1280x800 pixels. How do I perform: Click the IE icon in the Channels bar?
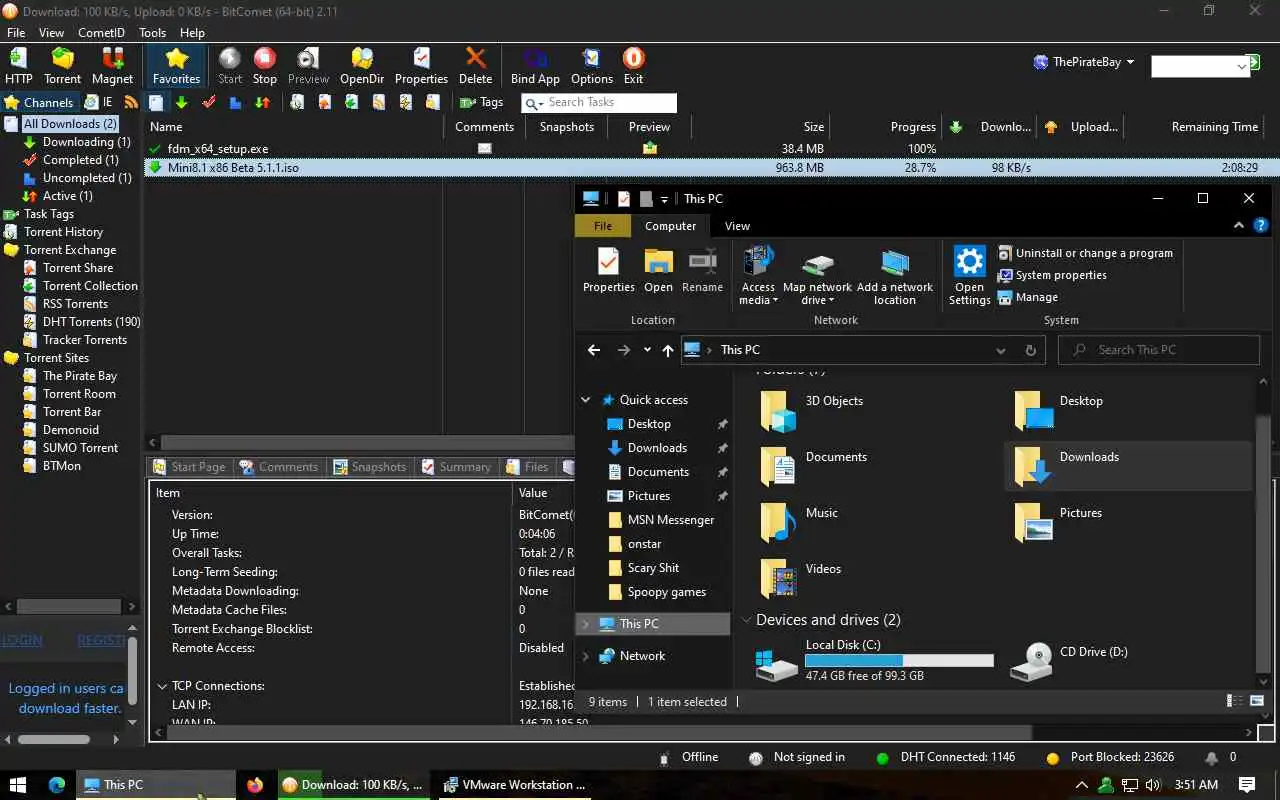tap(98, 102)
